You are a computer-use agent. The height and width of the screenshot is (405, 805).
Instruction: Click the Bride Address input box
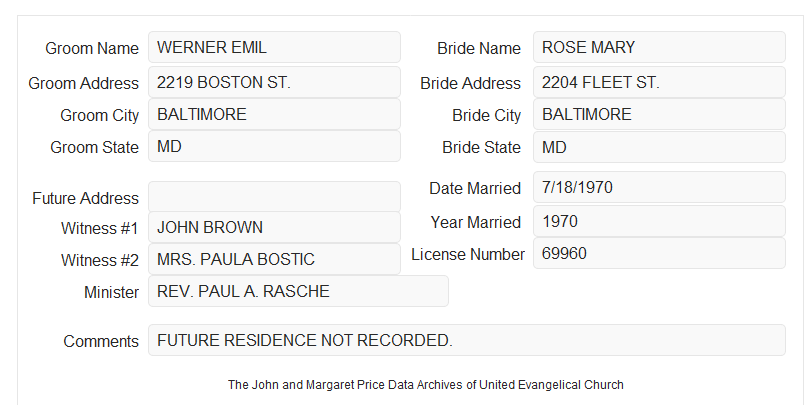[659, 82]
